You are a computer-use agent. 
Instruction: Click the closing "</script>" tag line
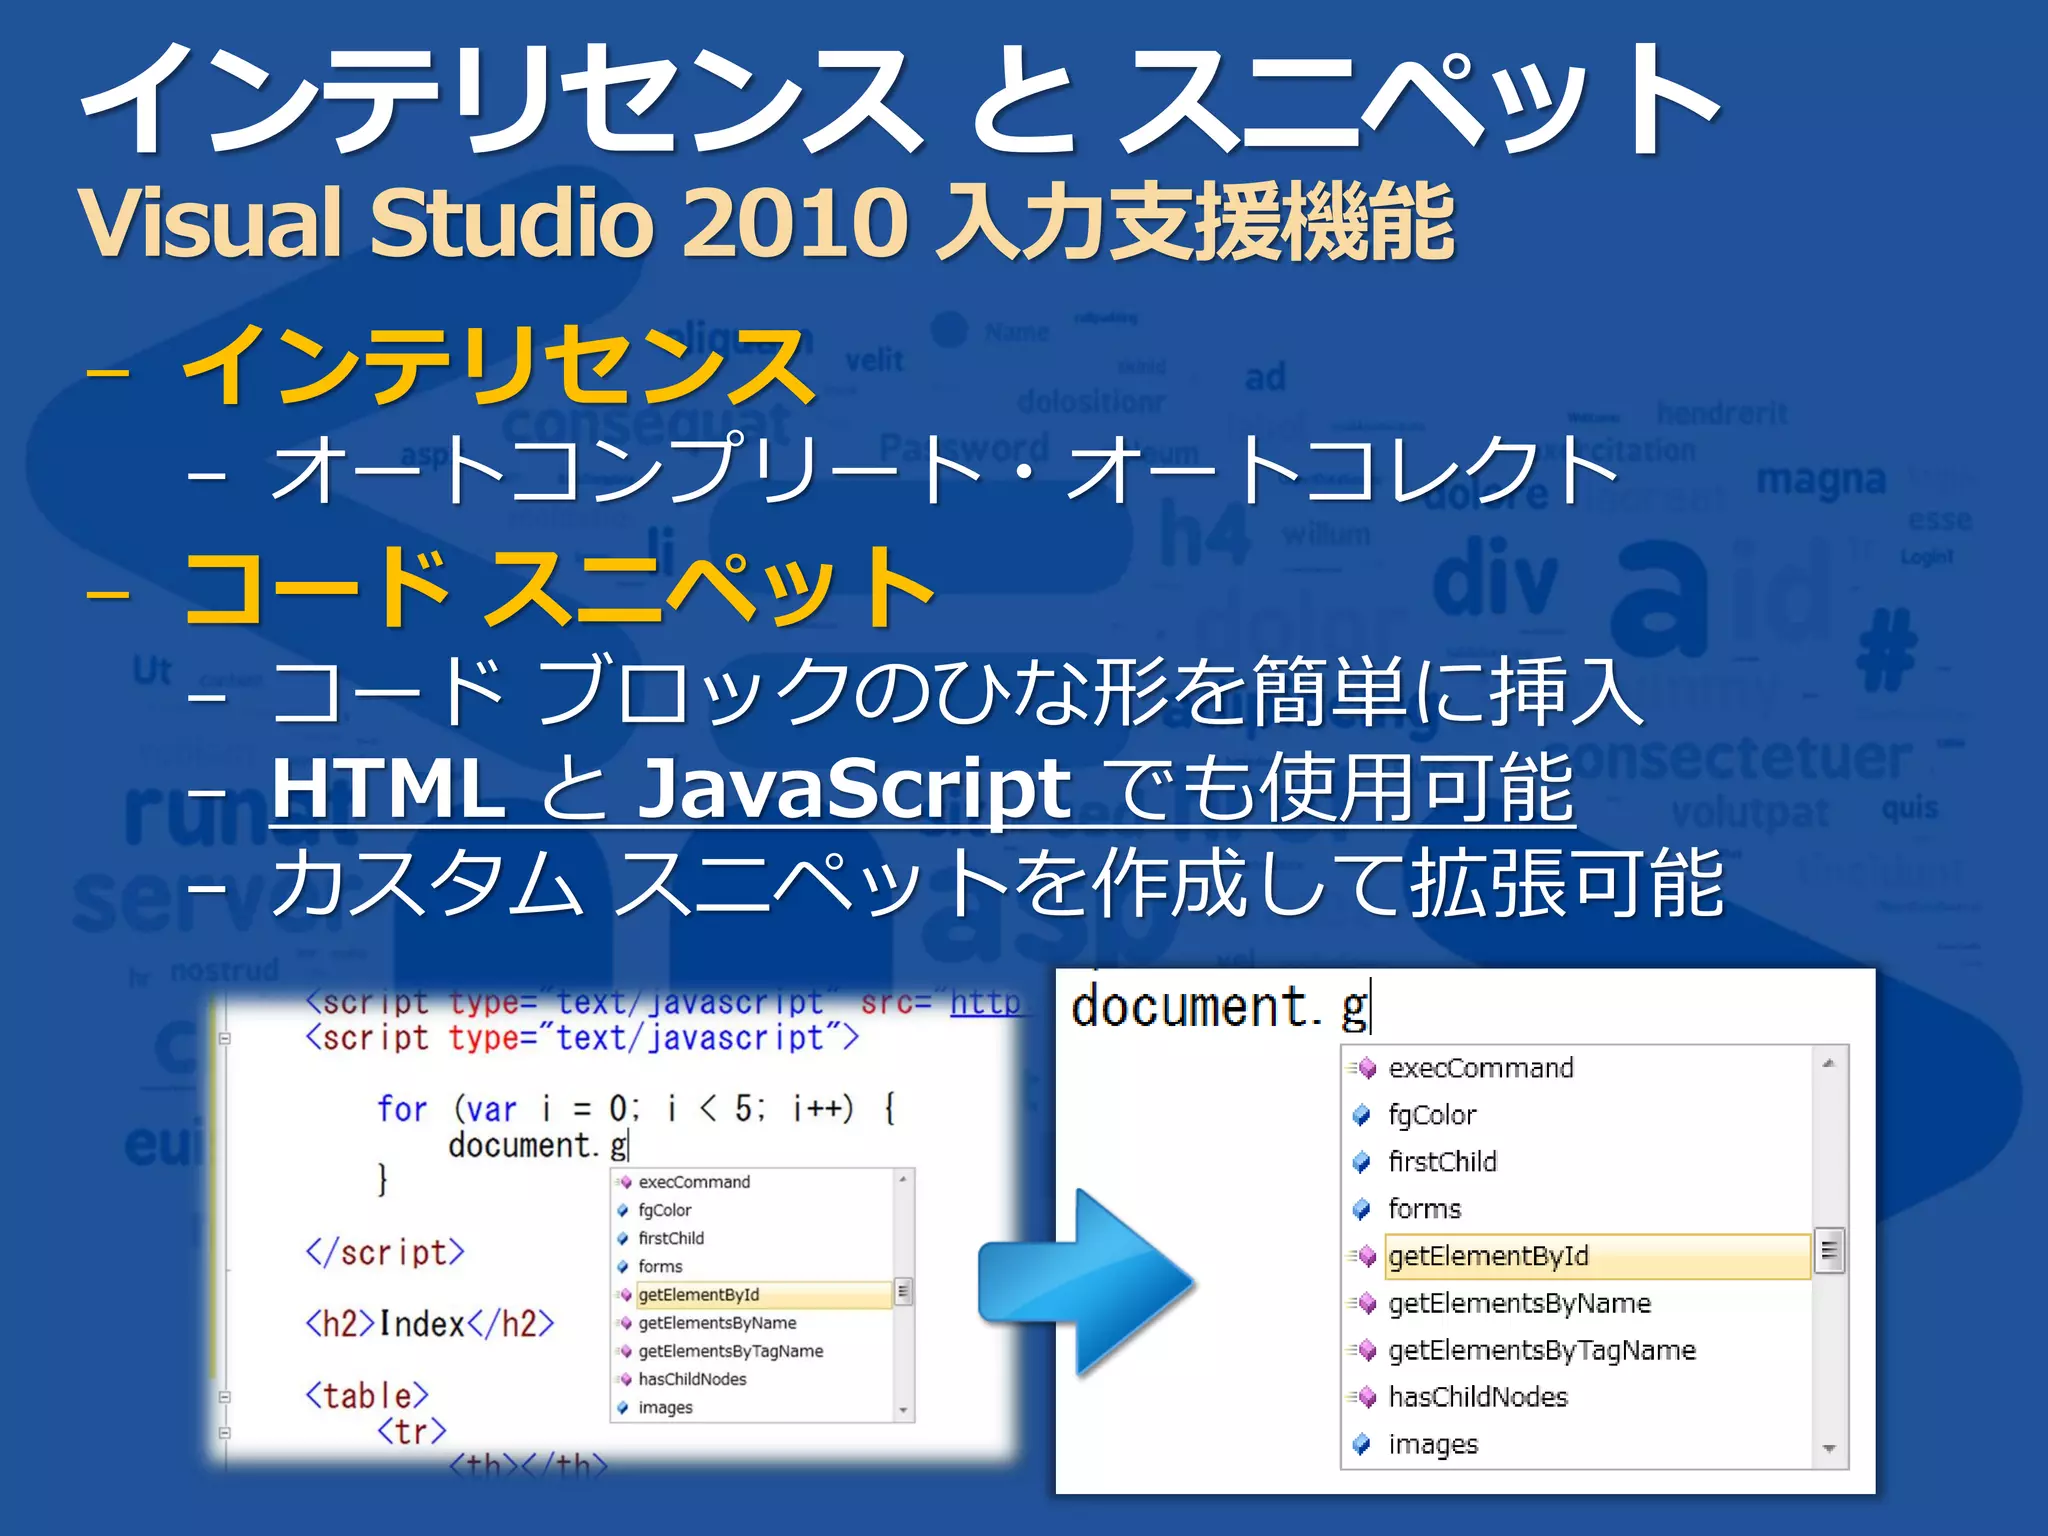coord(385,1252)
